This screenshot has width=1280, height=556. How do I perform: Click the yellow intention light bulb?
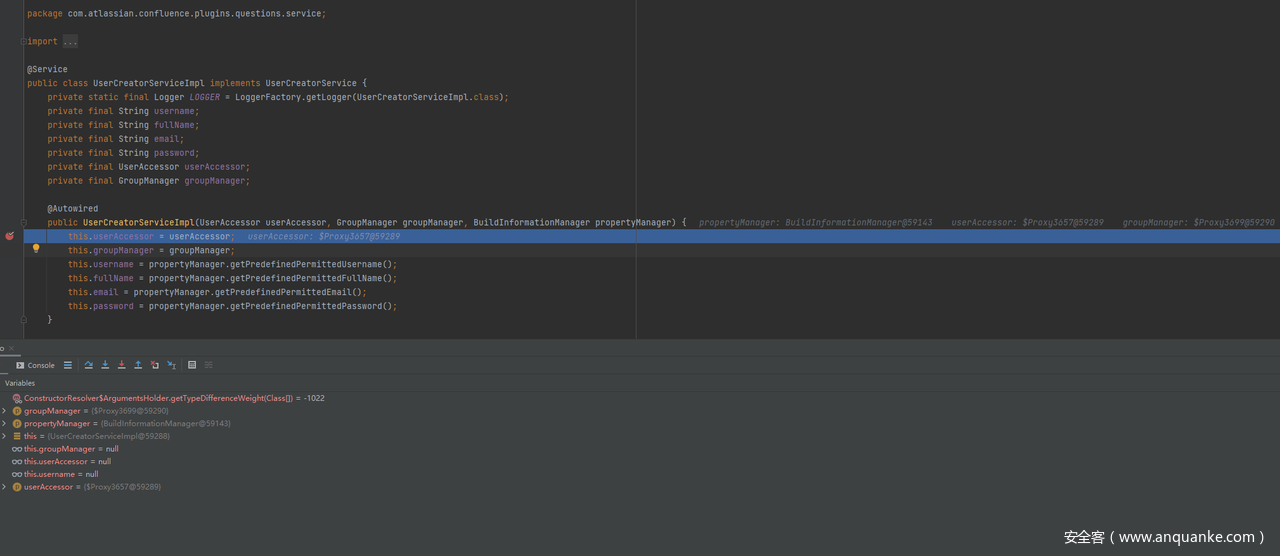[36, 249]
